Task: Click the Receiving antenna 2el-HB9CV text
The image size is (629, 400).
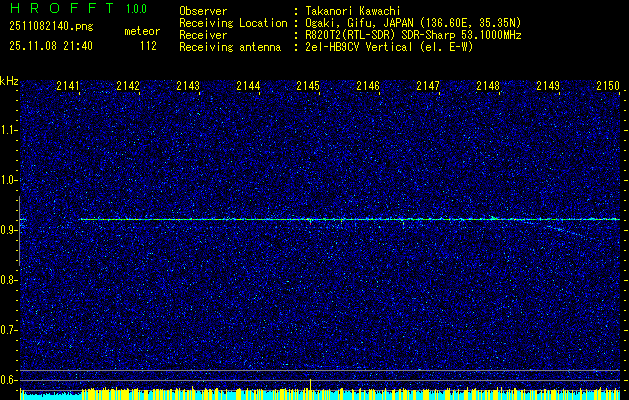Action: point(389,47)
